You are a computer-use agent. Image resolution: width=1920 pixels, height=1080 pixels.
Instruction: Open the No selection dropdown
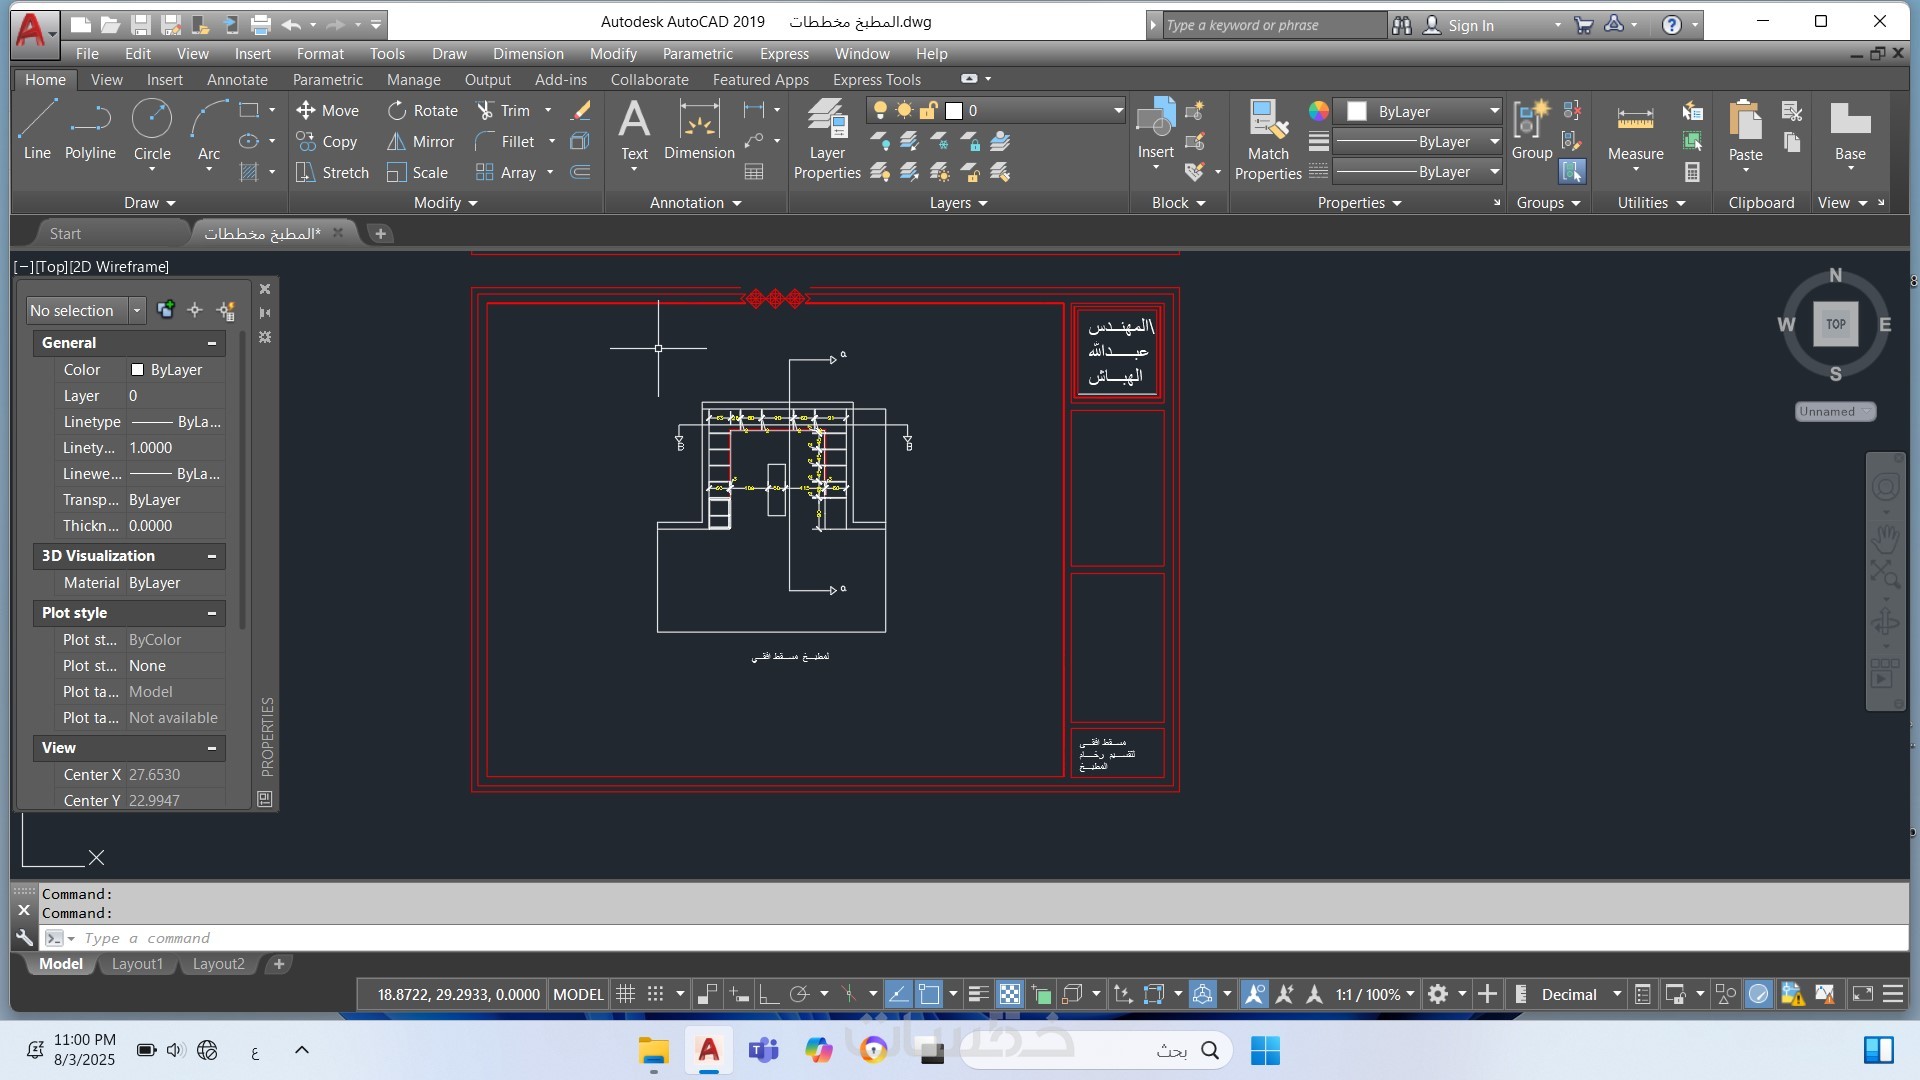point(137,311)
